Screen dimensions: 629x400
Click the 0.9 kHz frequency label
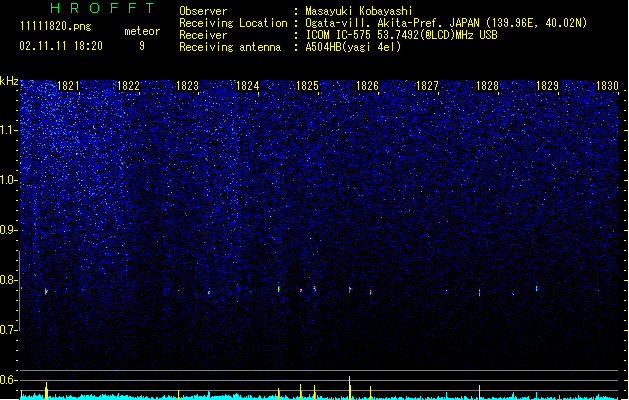[x=8, y=230]
